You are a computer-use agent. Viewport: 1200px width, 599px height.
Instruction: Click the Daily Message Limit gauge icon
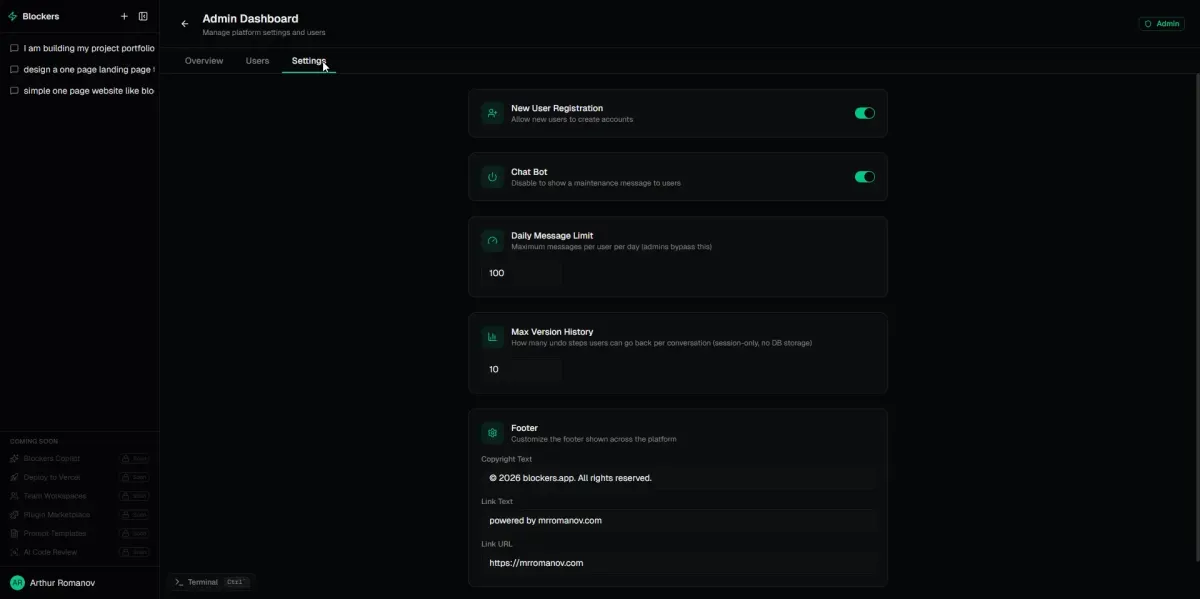click(492, 241)
